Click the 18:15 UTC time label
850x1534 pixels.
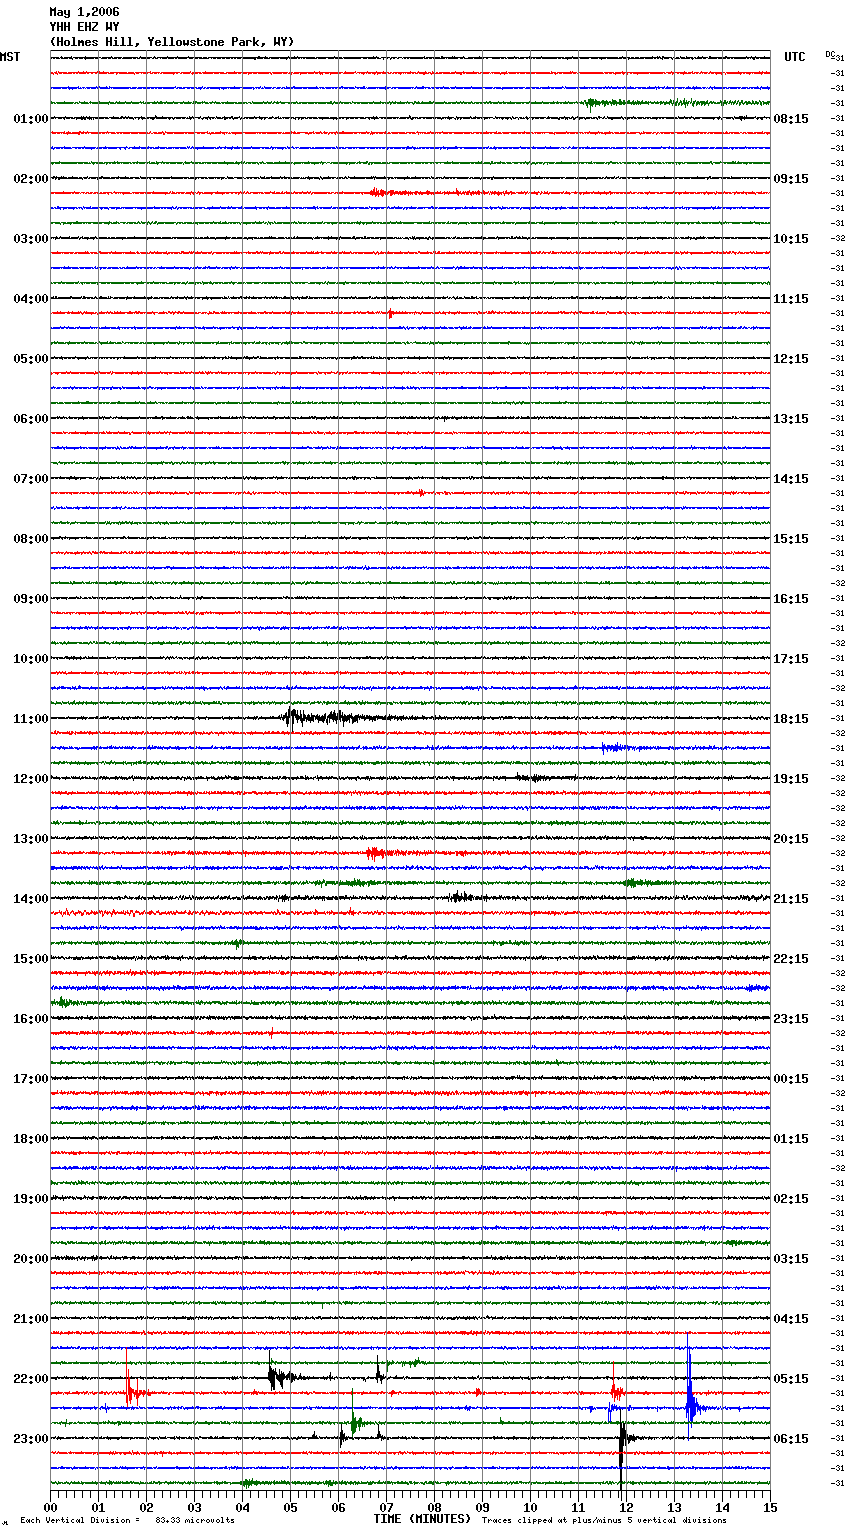pyautogui.click(x=791, y=718)
